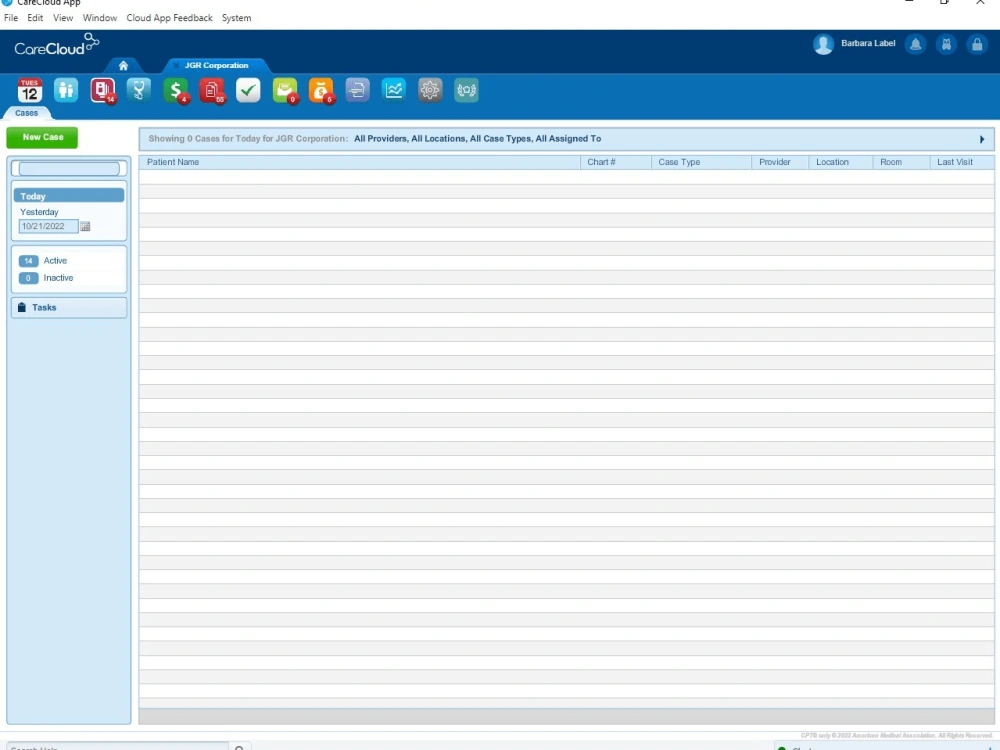
Task: Open the purple fax/printer icon
Action: (x=357, y=91)
